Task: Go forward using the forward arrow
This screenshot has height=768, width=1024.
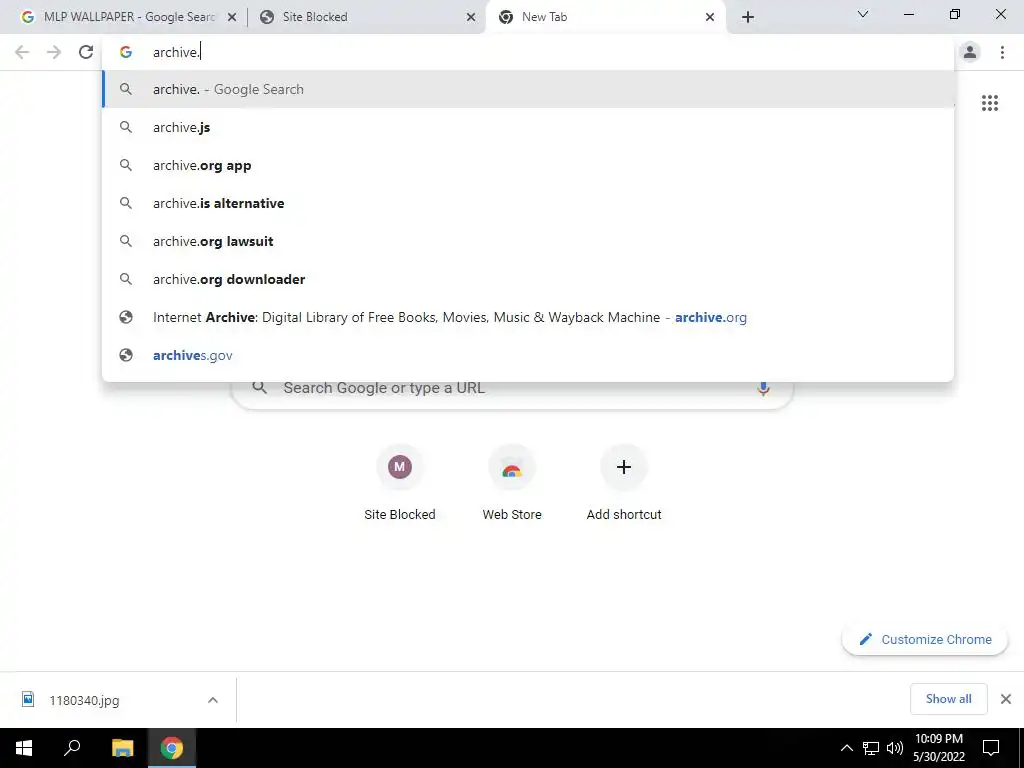Action: (x=54, y=52)
